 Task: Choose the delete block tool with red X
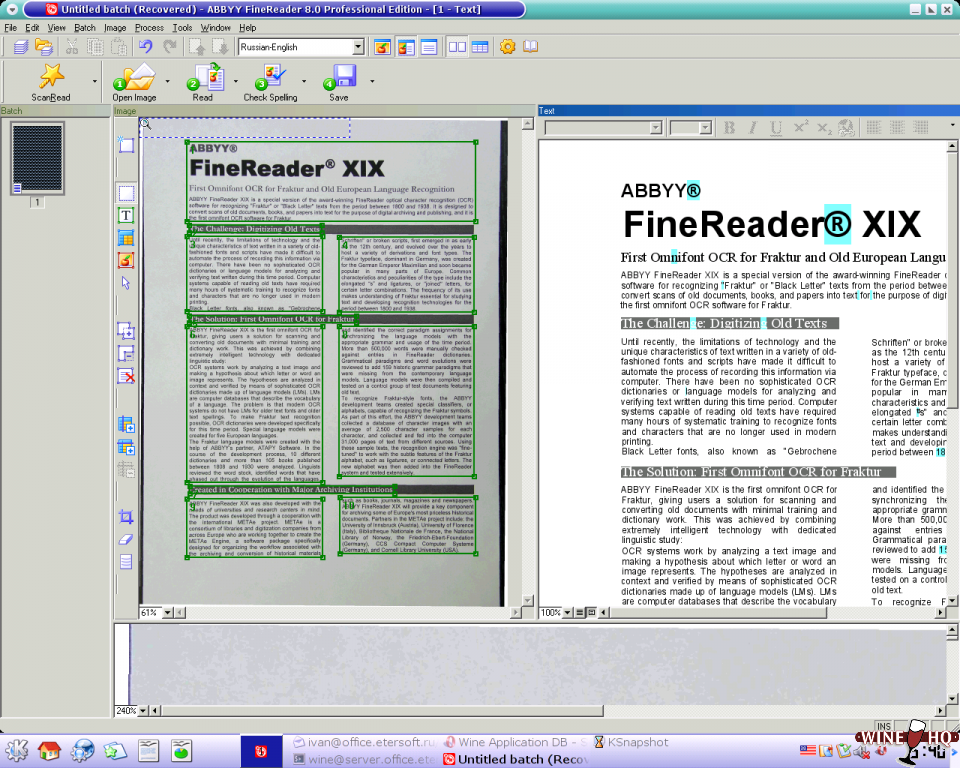[x=126, y=375]
